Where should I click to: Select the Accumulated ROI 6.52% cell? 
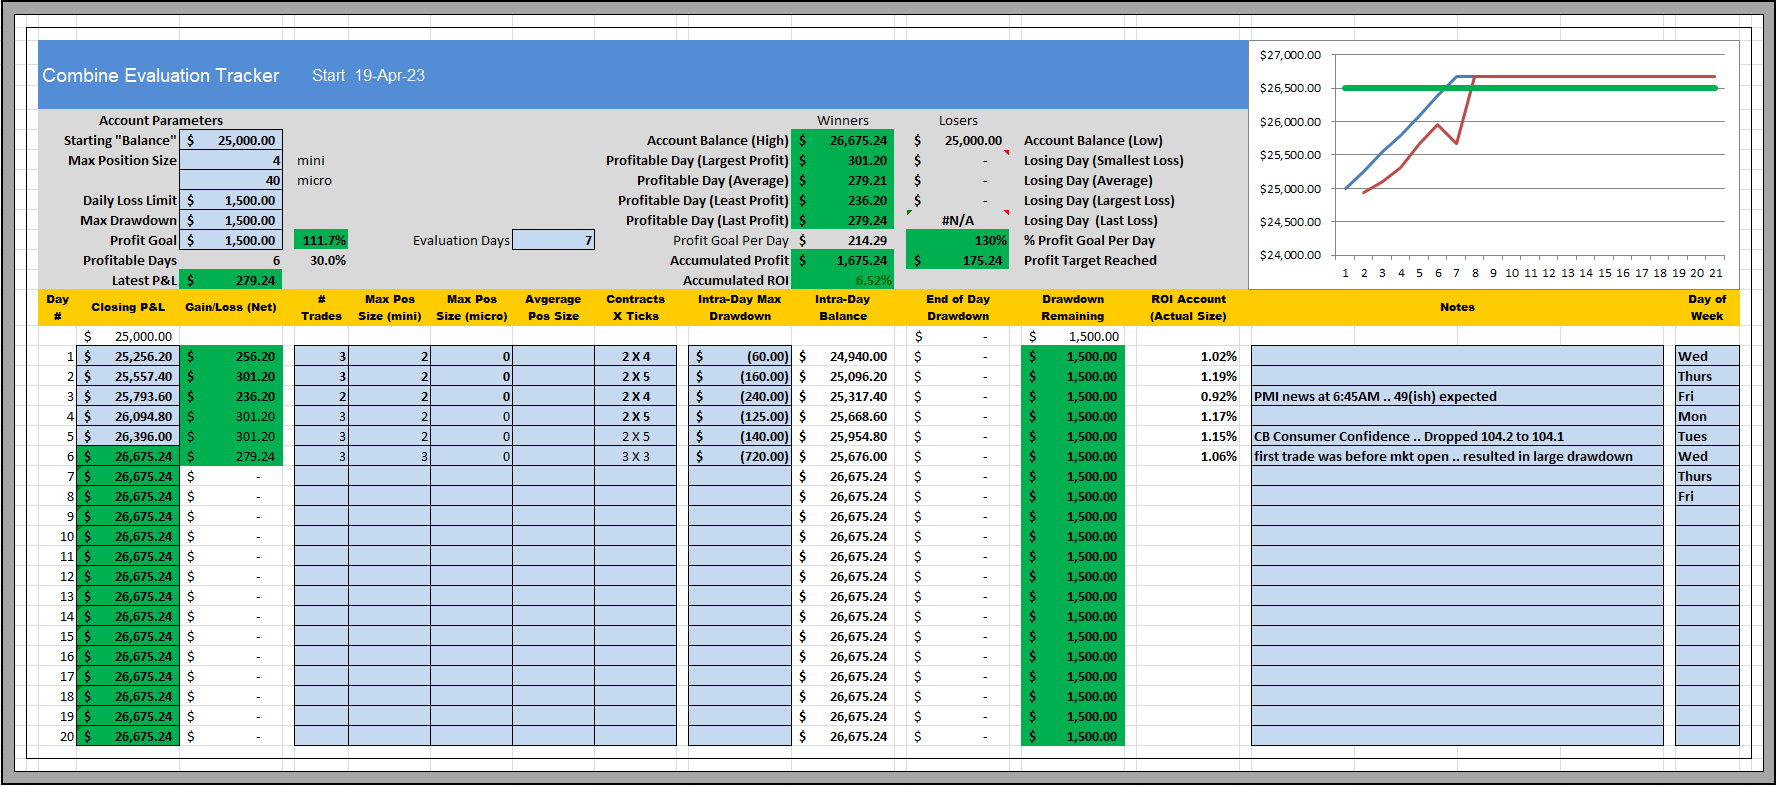[x=842, y=280]
